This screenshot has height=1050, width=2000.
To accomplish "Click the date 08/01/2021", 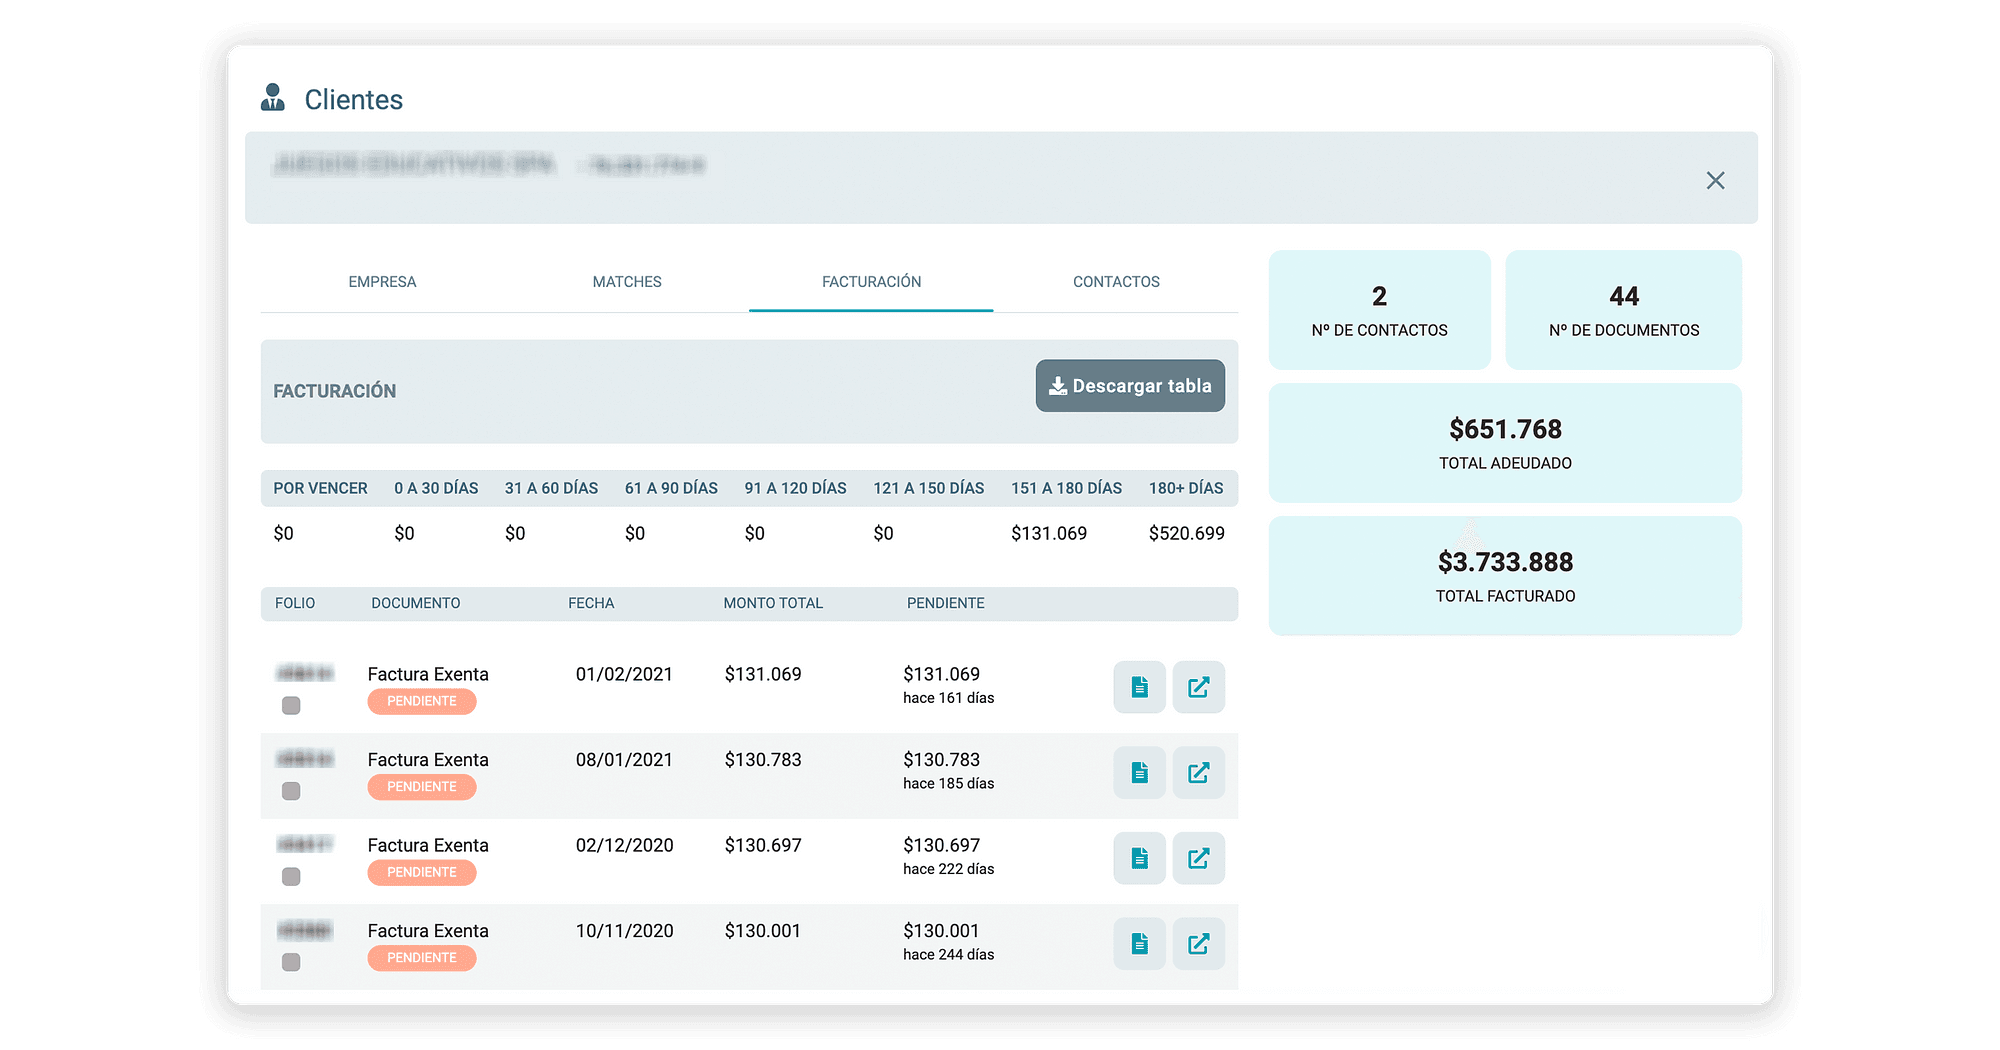I will (x=624, y=760).
